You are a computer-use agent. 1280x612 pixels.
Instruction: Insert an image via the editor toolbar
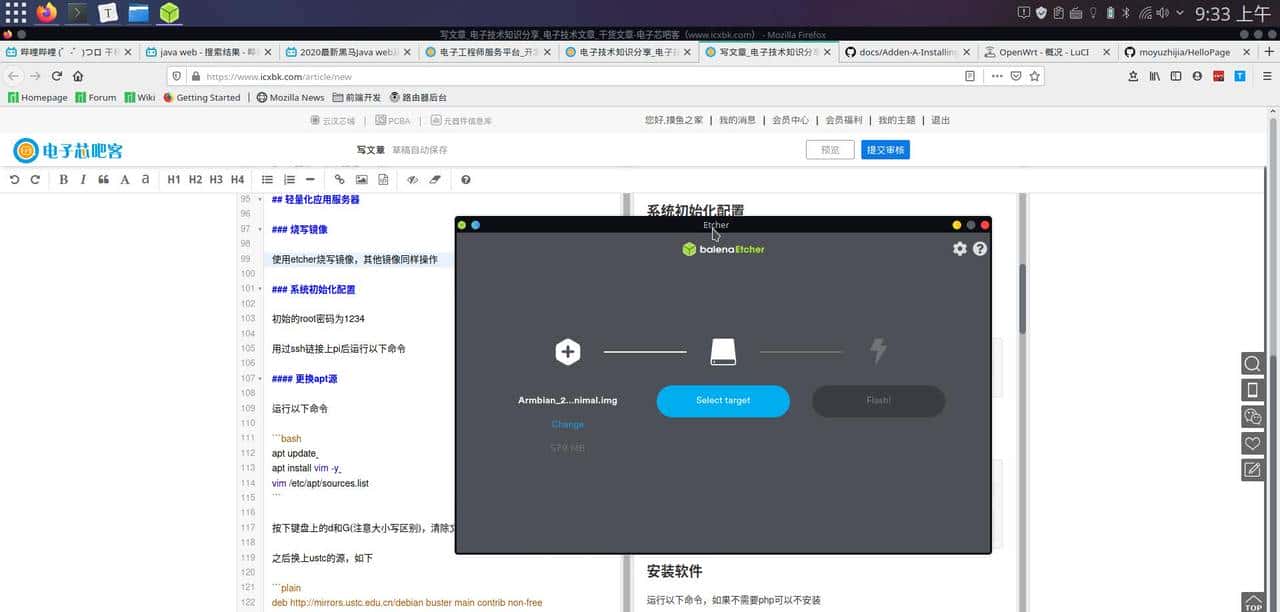click(363, 180)
